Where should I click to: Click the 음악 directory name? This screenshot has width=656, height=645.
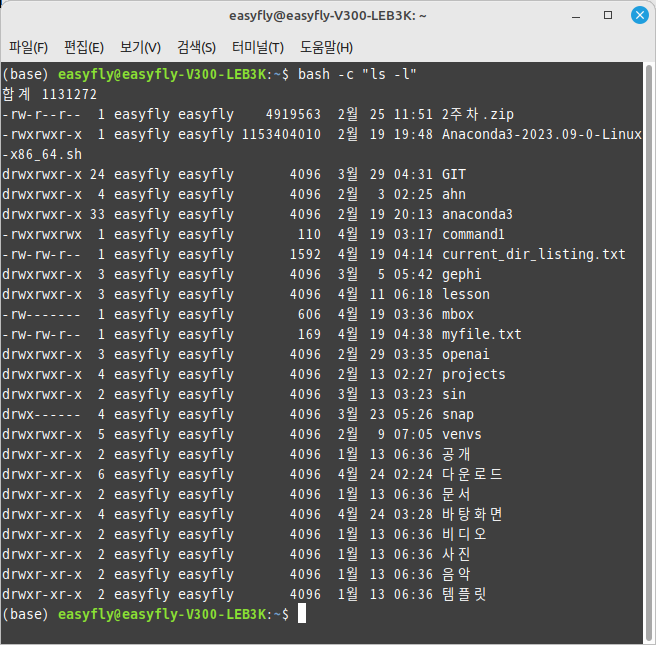456,574
